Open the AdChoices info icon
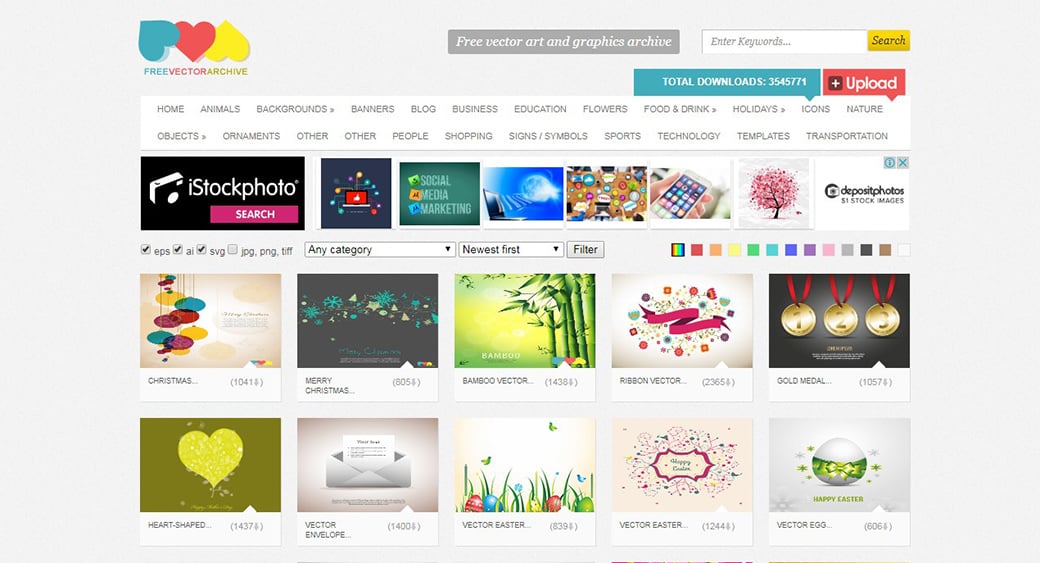The image size is (1040, 563). pyautogui.click(x=890, y=162)
